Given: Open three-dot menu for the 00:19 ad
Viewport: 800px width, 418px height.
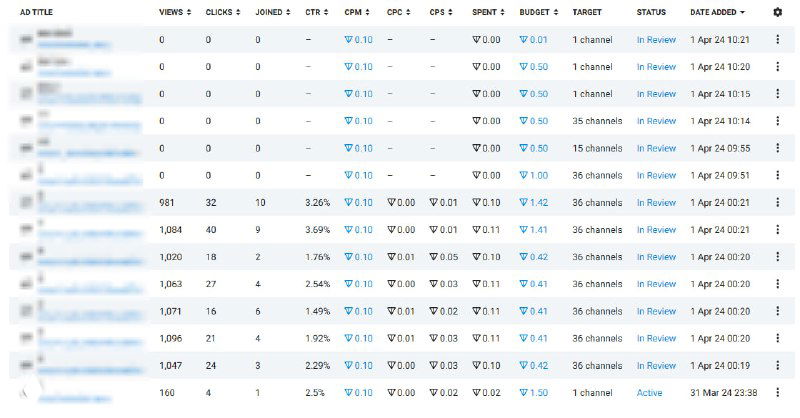Looking at the screenshot, I should click(778, 366).
